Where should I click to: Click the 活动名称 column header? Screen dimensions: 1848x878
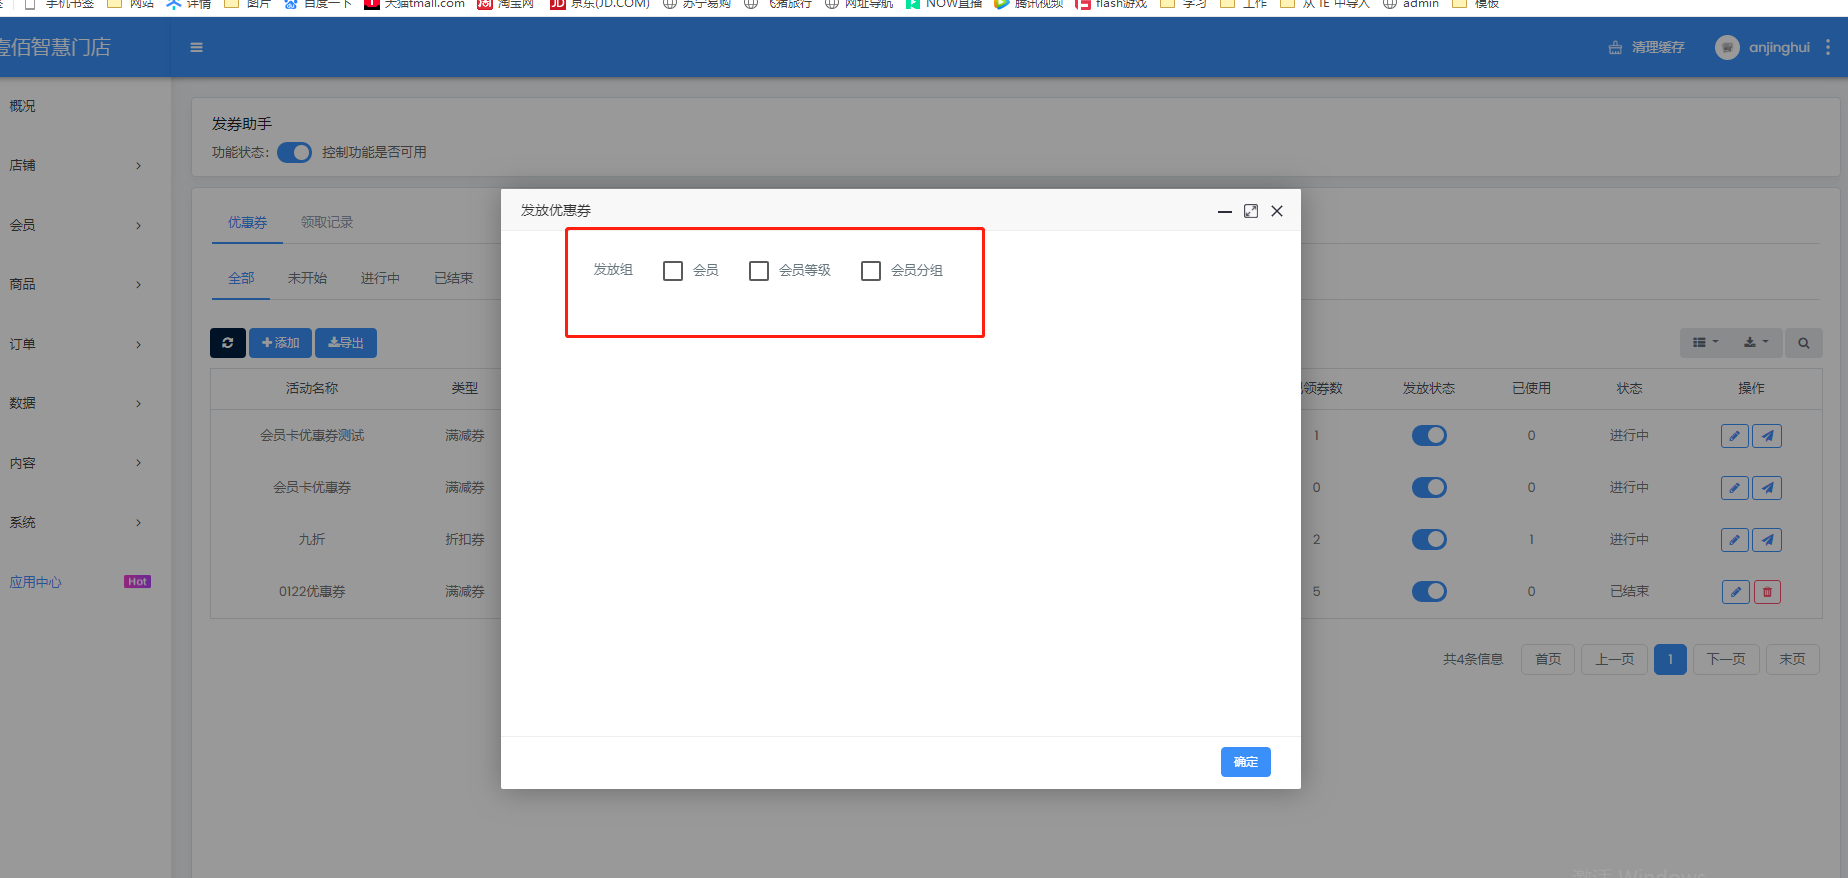[x=312, y=389]
